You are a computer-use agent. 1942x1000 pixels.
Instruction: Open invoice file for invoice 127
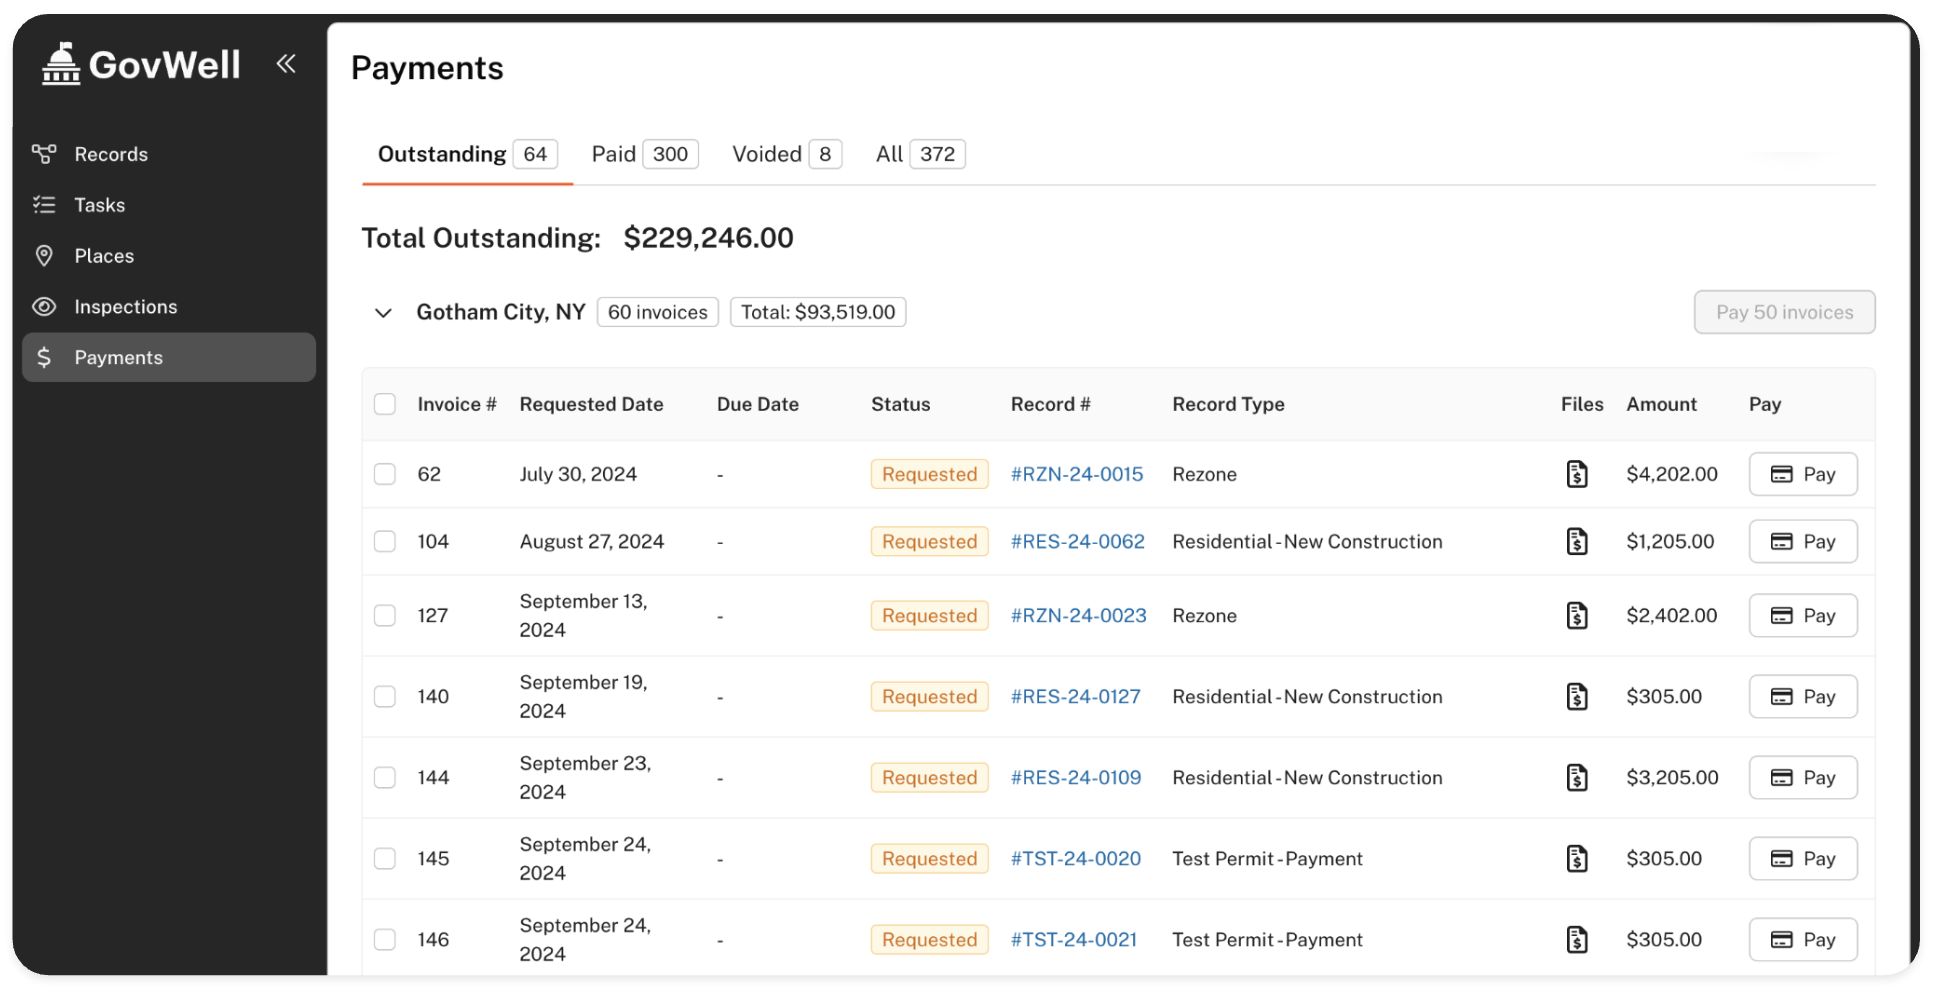tap(1576, 616)
